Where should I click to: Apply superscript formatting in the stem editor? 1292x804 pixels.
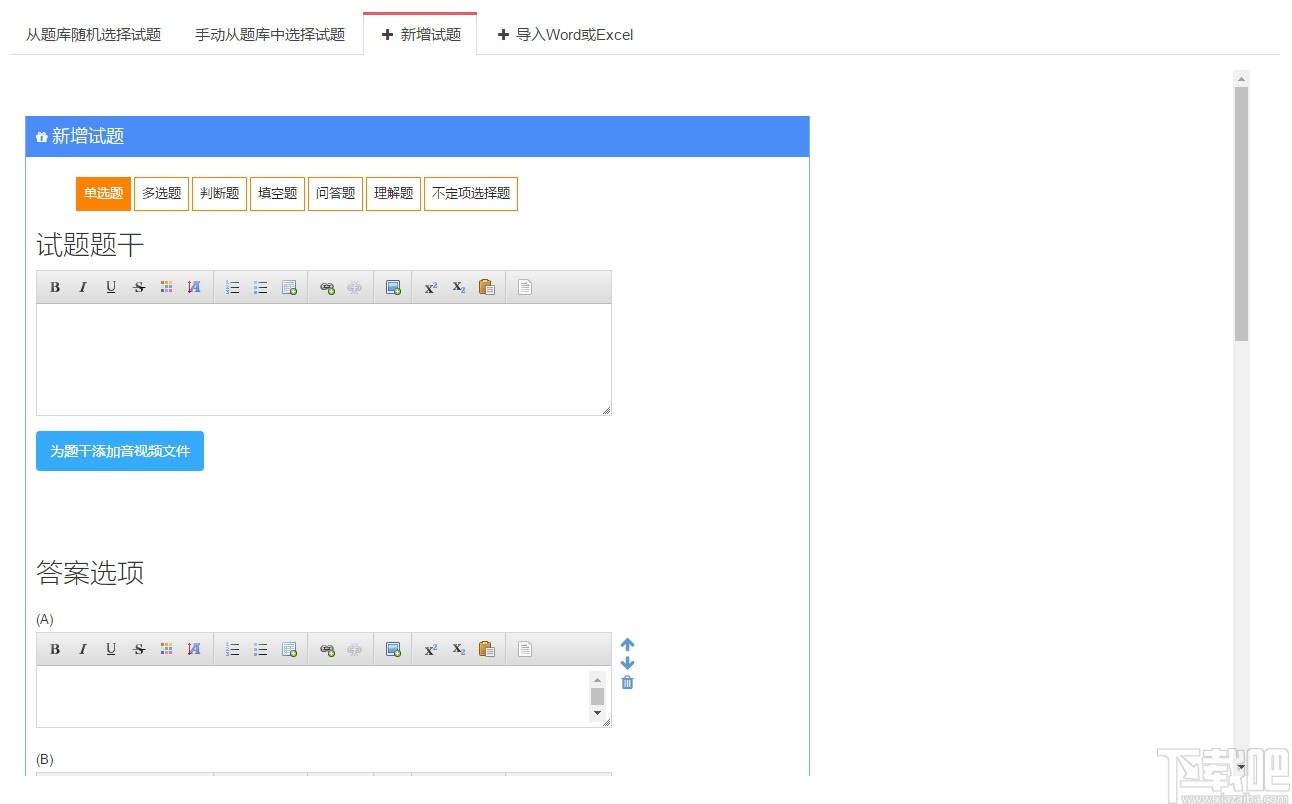coord(430,287)
